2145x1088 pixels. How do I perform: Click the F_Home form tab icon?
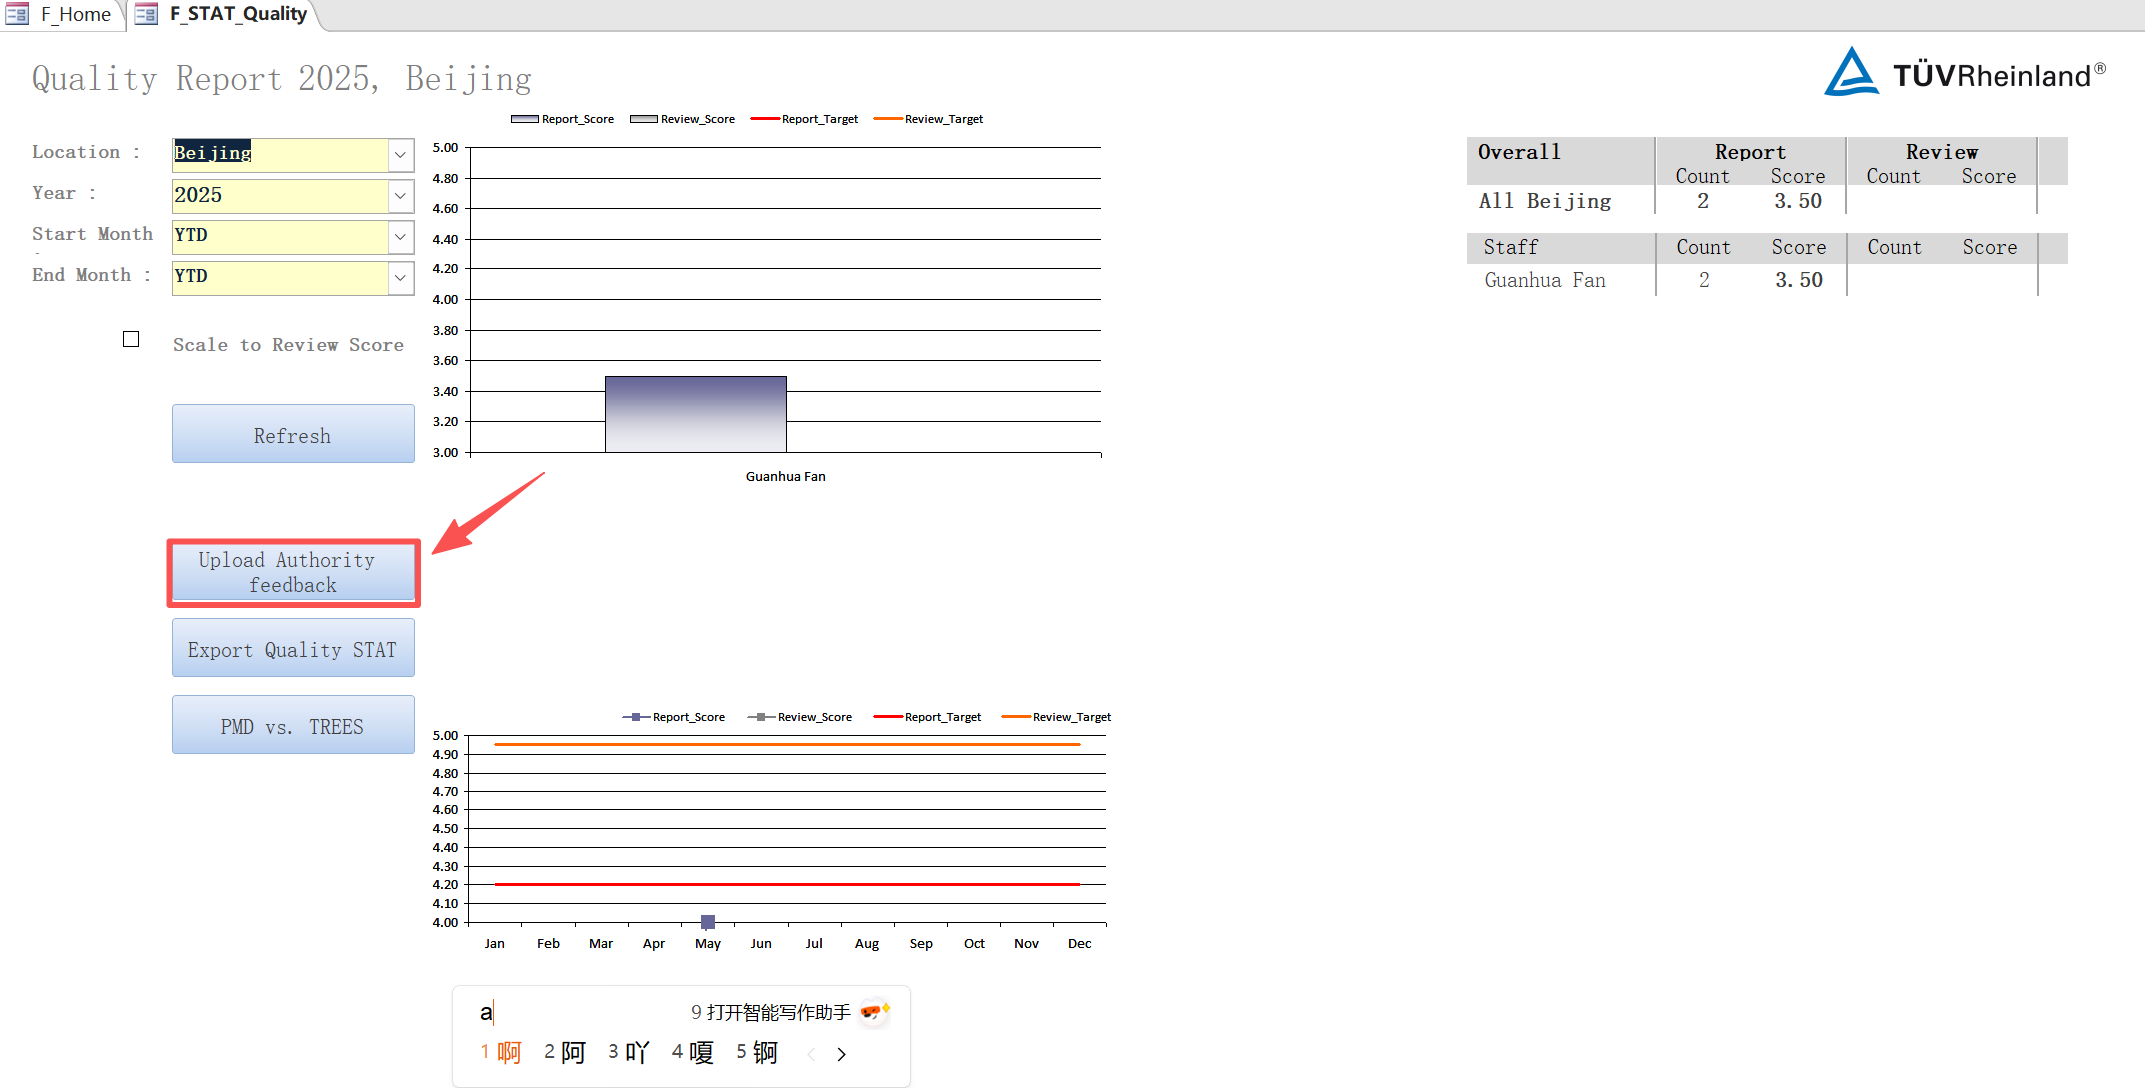(x=17, y=14)
